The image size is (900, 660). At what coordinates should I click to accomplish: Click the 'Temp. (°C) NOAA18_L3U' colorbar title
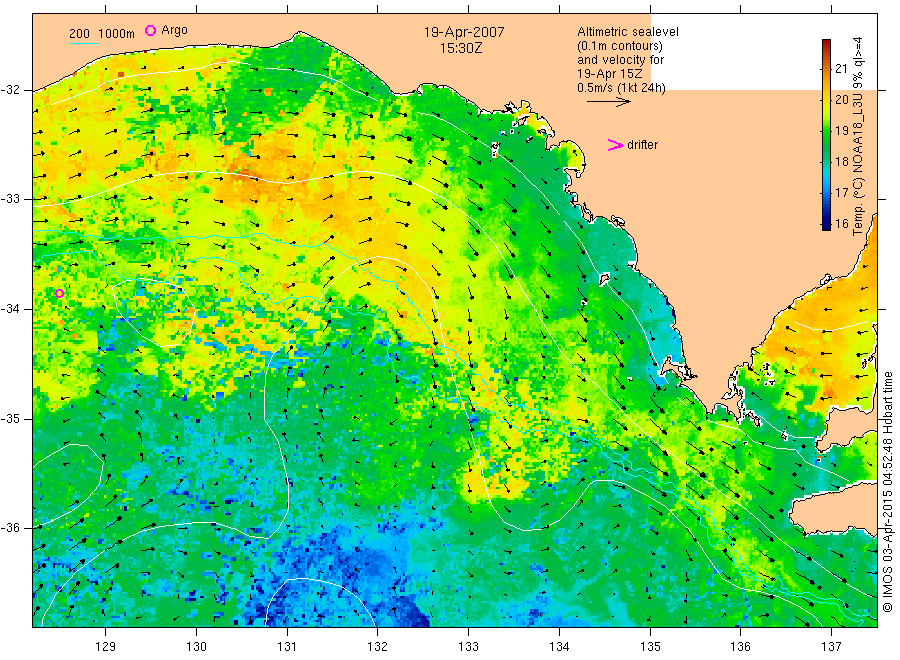858,166
